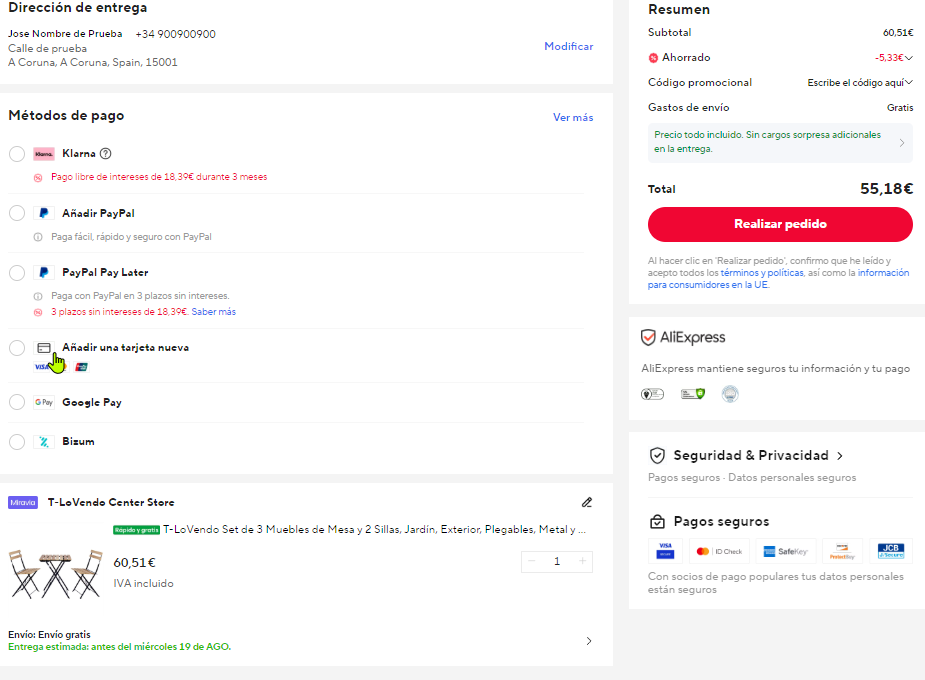Open the Precio todo incluido details chevron
This screenshot has width=925, height=680.
click(901, 143)
